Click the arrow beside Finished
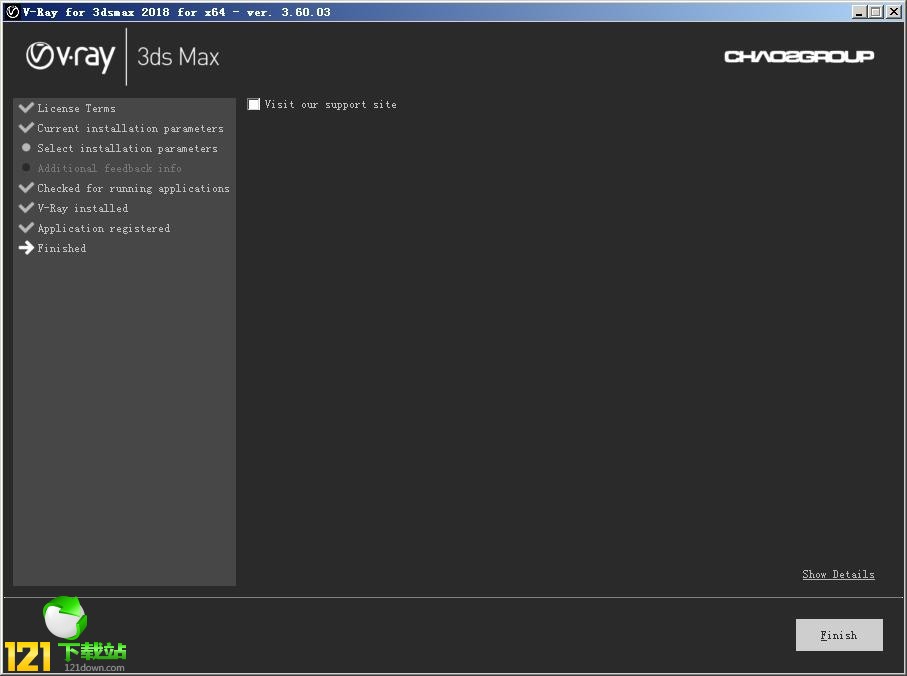 pyautogui.click(x=26, y=248)
